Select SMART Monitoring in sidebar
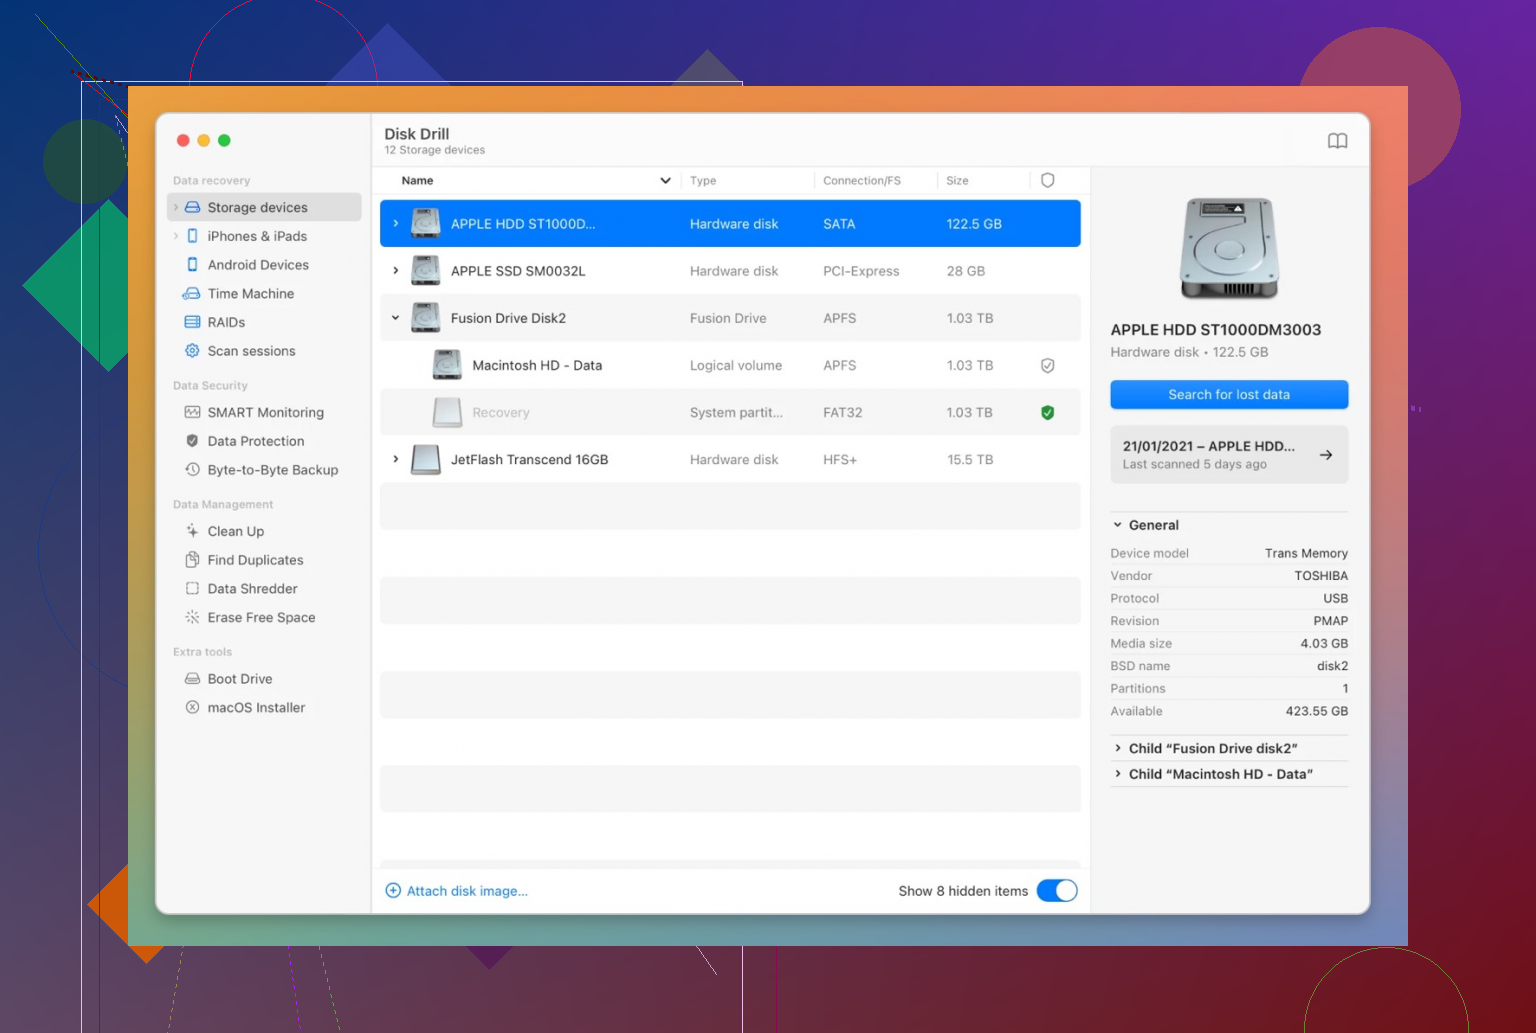Screen dimensions: 1536x1033 tap(263, 412)
